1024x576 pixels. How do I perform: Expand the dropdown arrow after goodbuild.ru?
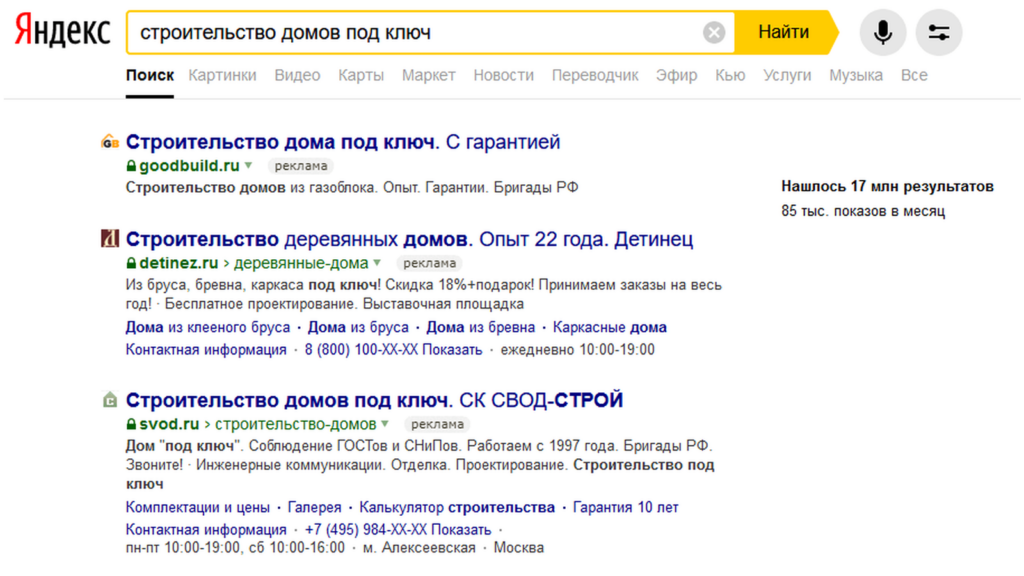pyautogui.click(x=248, y=166)
